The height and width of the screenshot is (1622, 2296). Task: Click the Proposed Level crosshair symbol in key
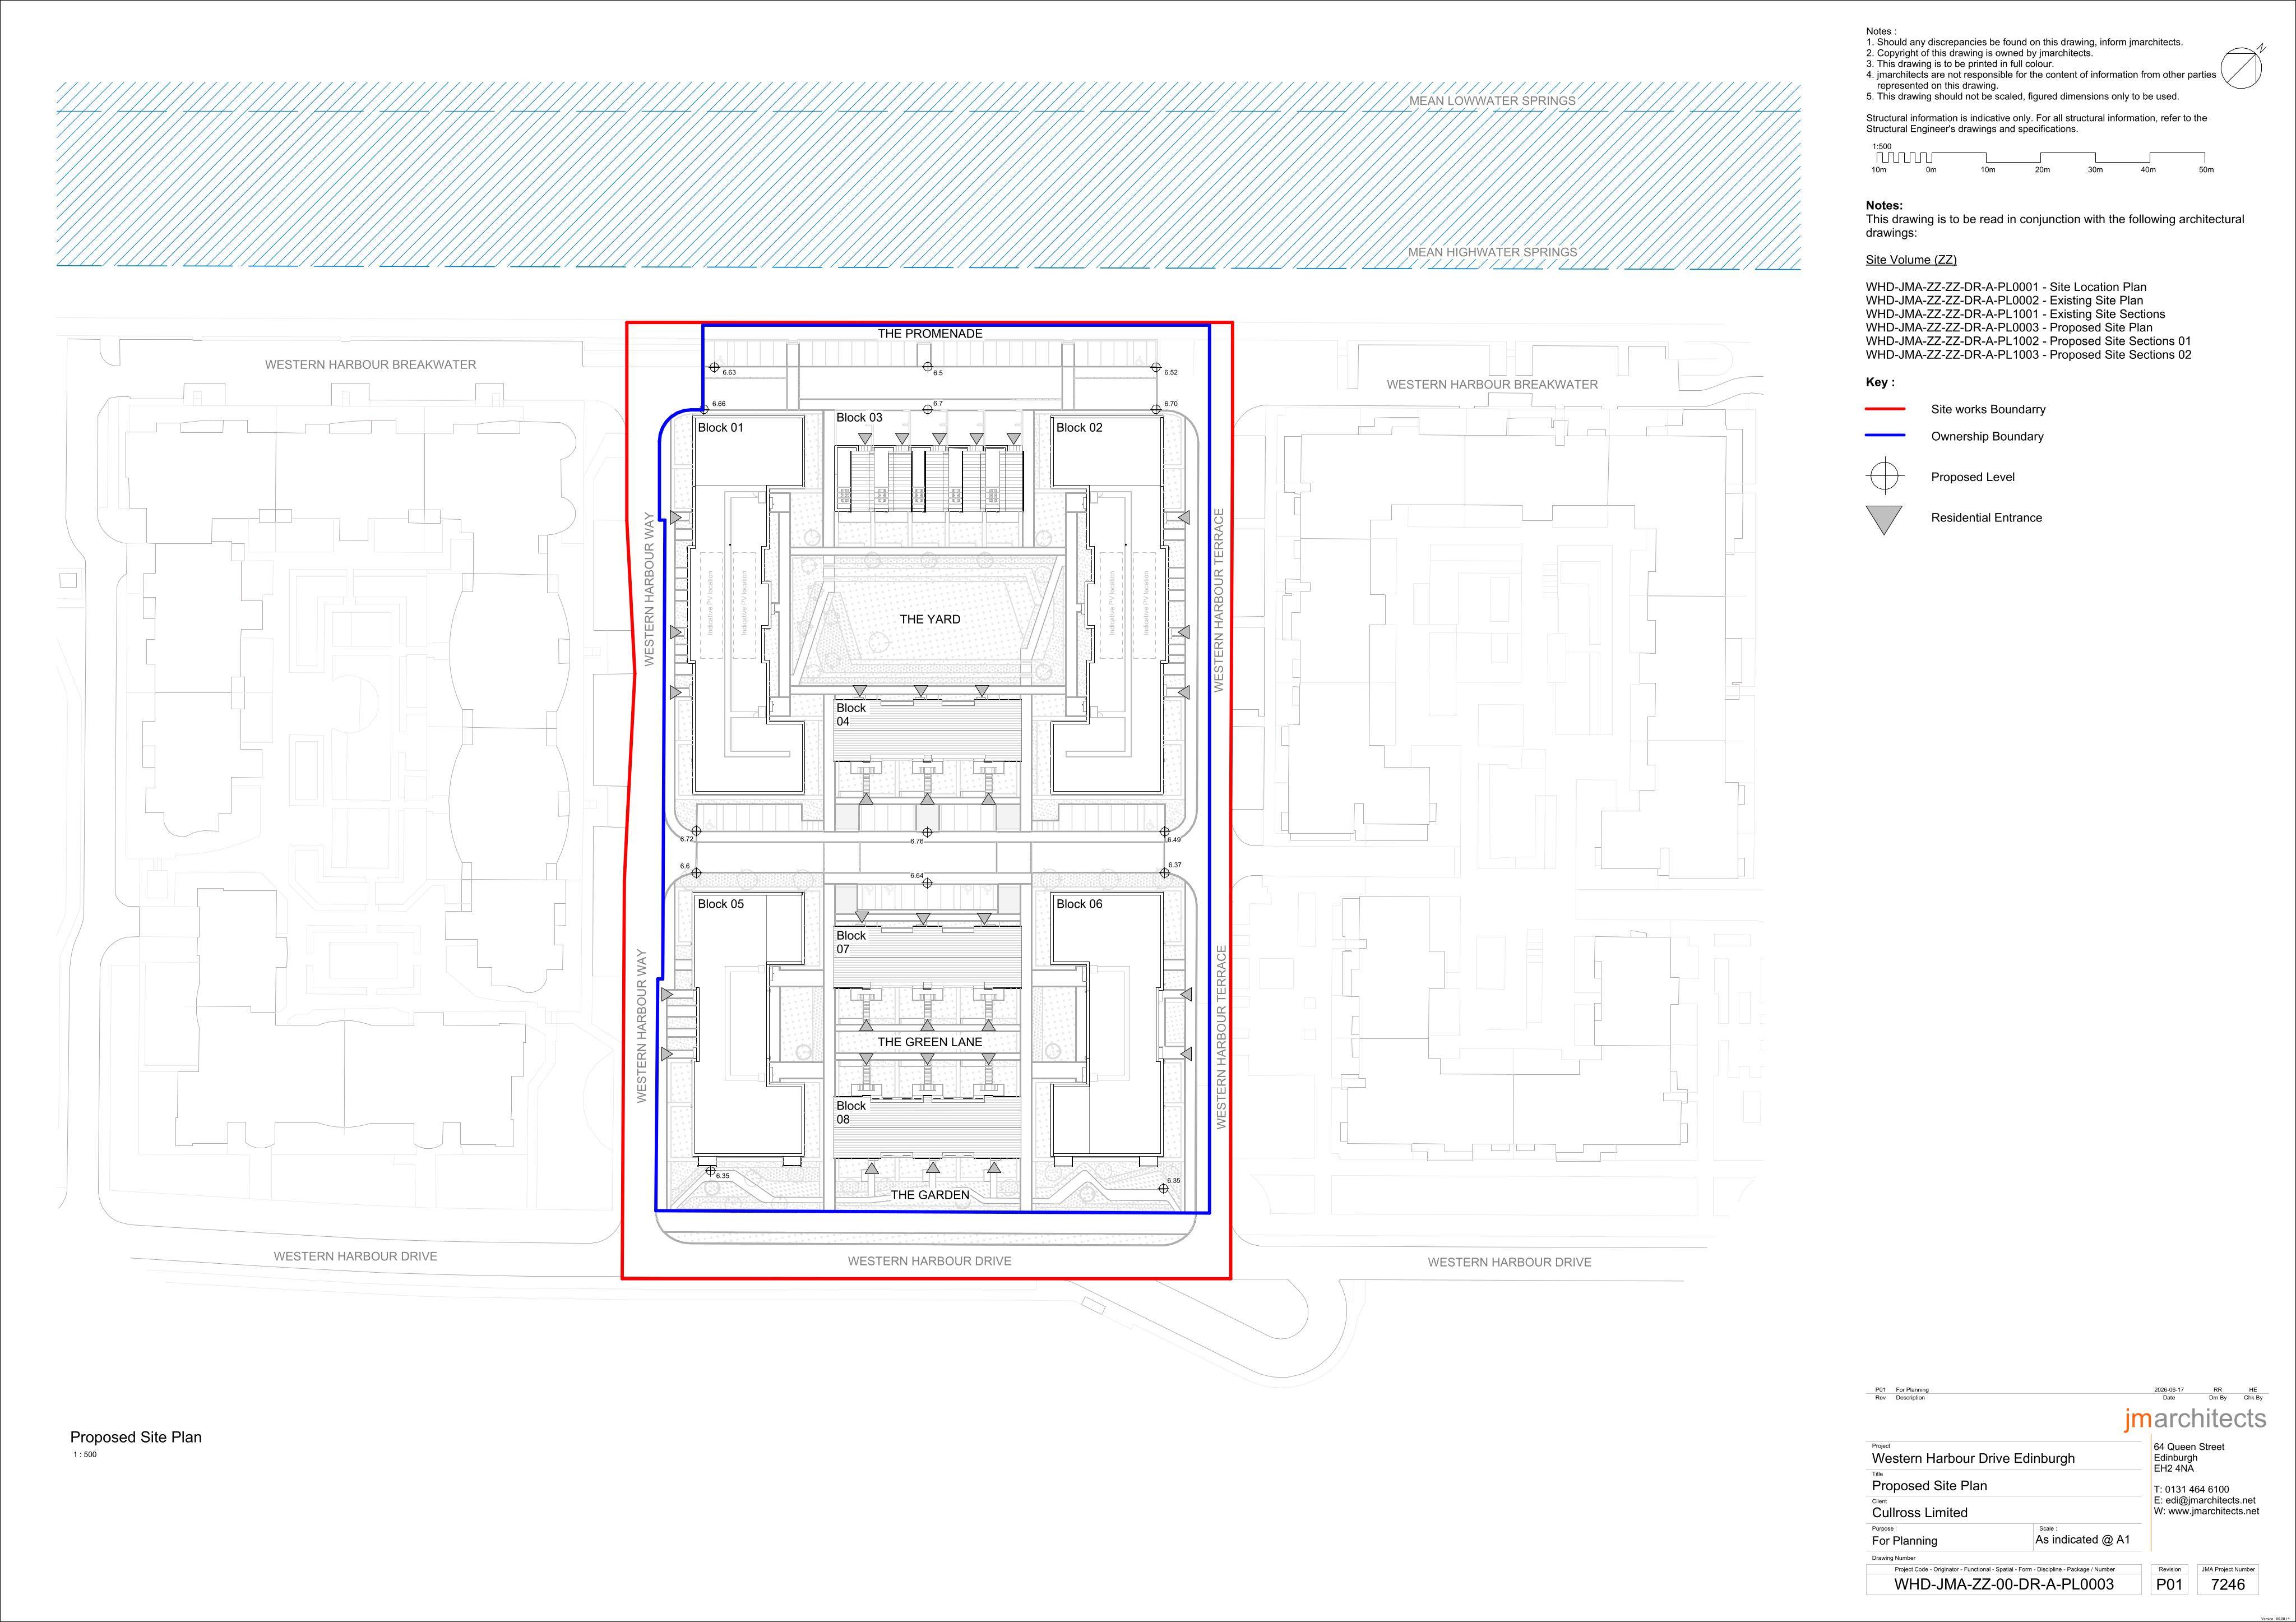click(1884, 476)
